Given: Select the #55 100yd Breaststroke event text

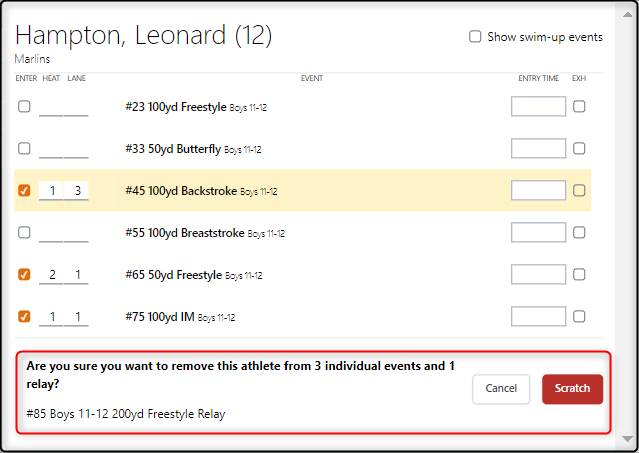Looking at the screenshot, I should tap(205, 233).
